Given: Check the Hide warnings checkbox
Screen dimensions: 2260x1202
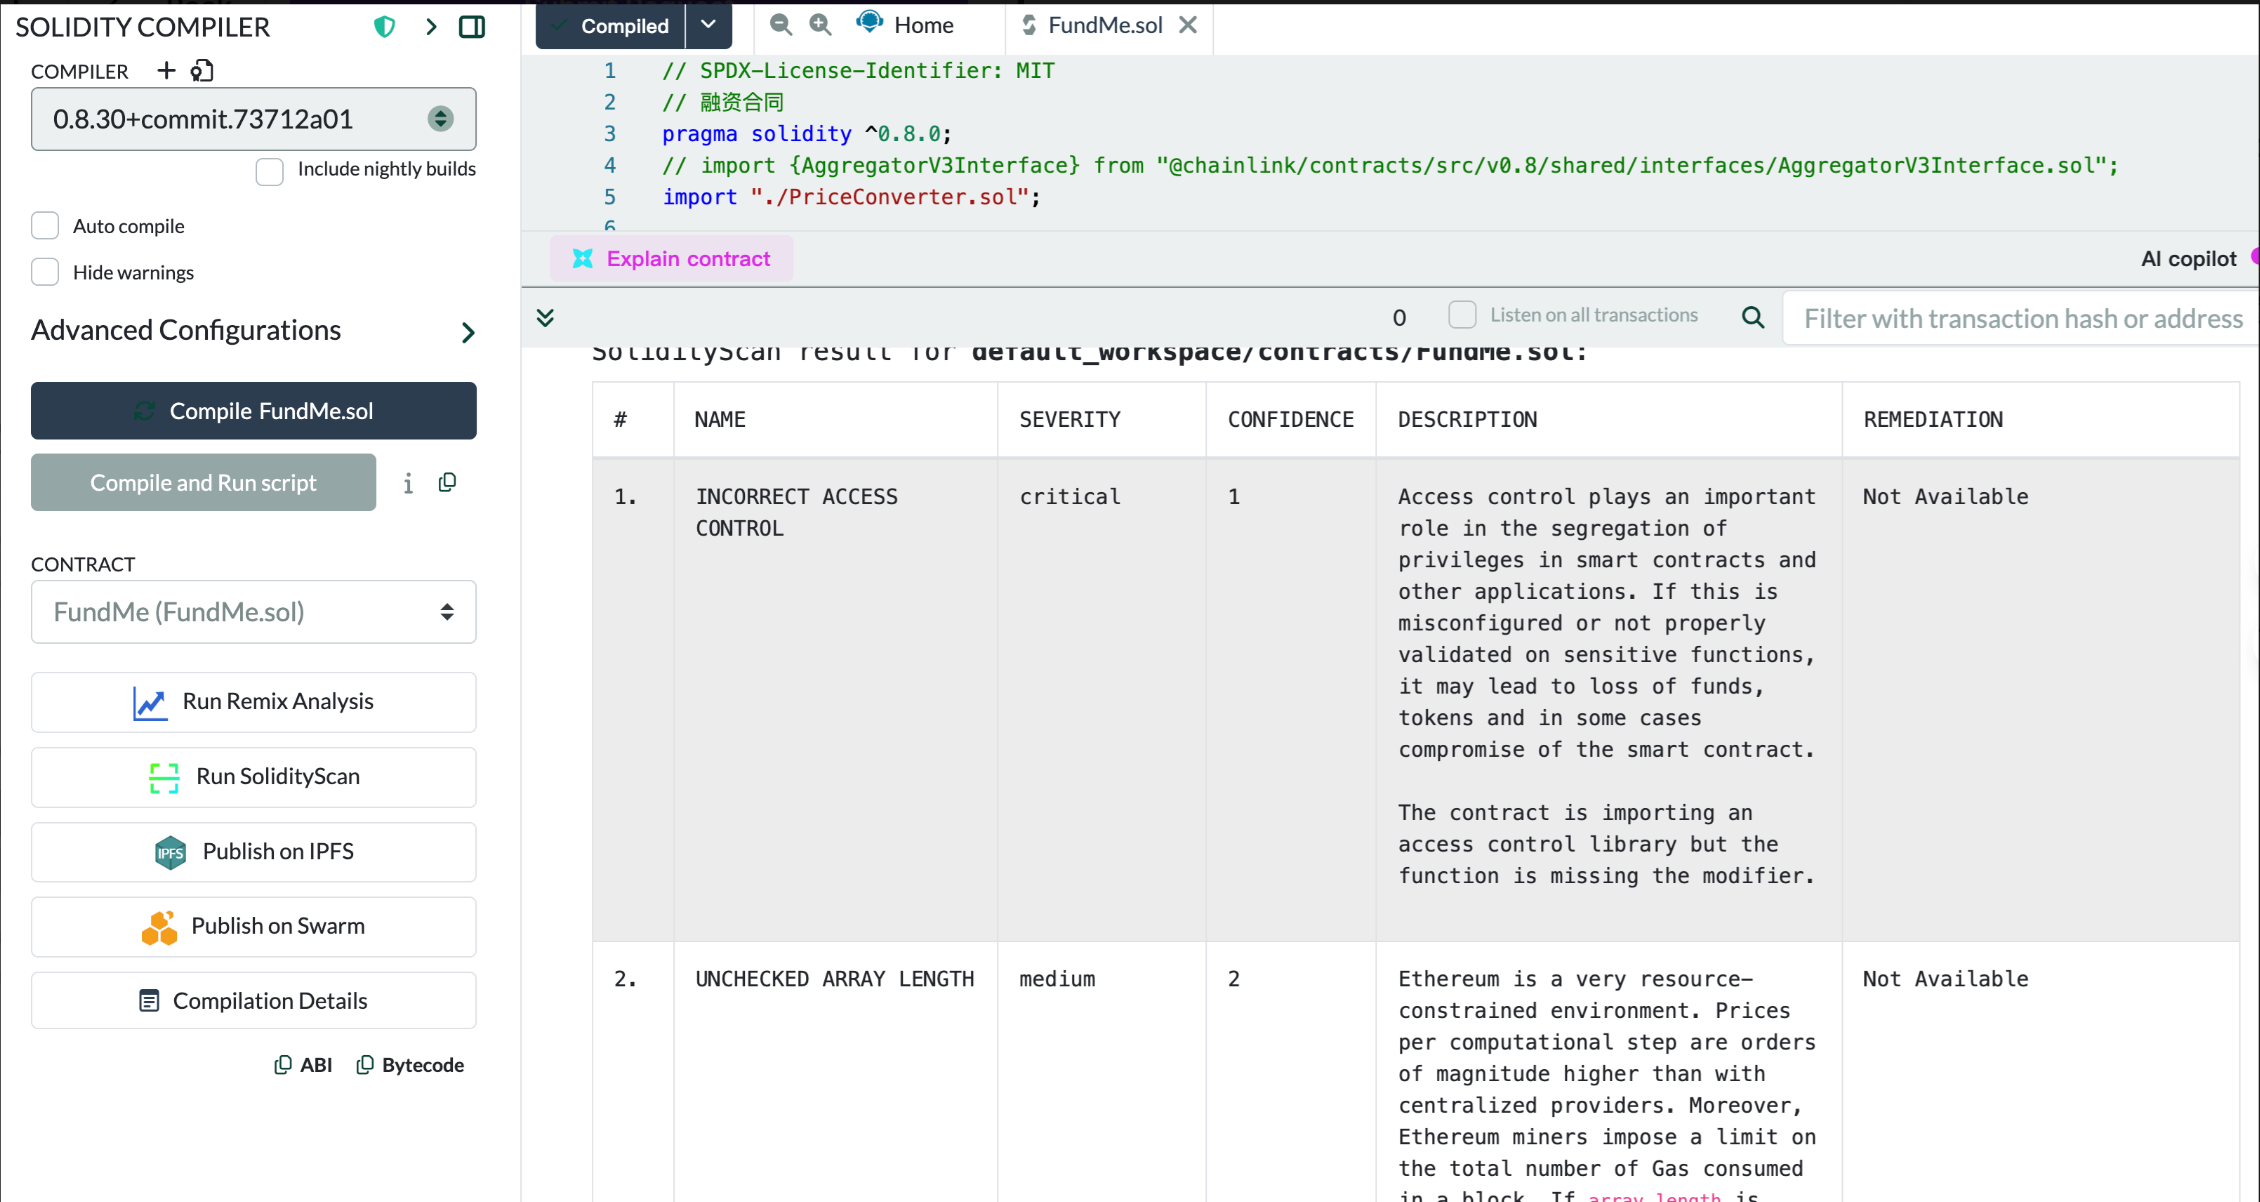Looking at the screenshot, I should [x=45, y=272].
